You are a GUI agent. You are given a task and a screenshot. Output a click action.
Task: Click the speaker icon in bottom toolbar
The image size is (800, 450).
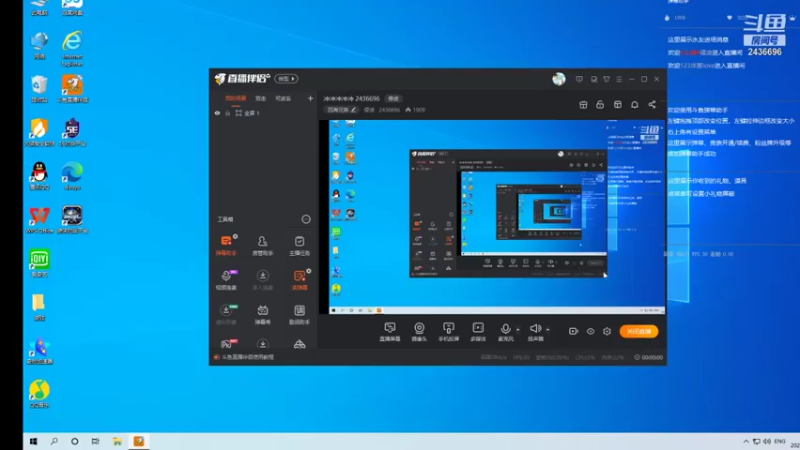click(x=535, y=329)
